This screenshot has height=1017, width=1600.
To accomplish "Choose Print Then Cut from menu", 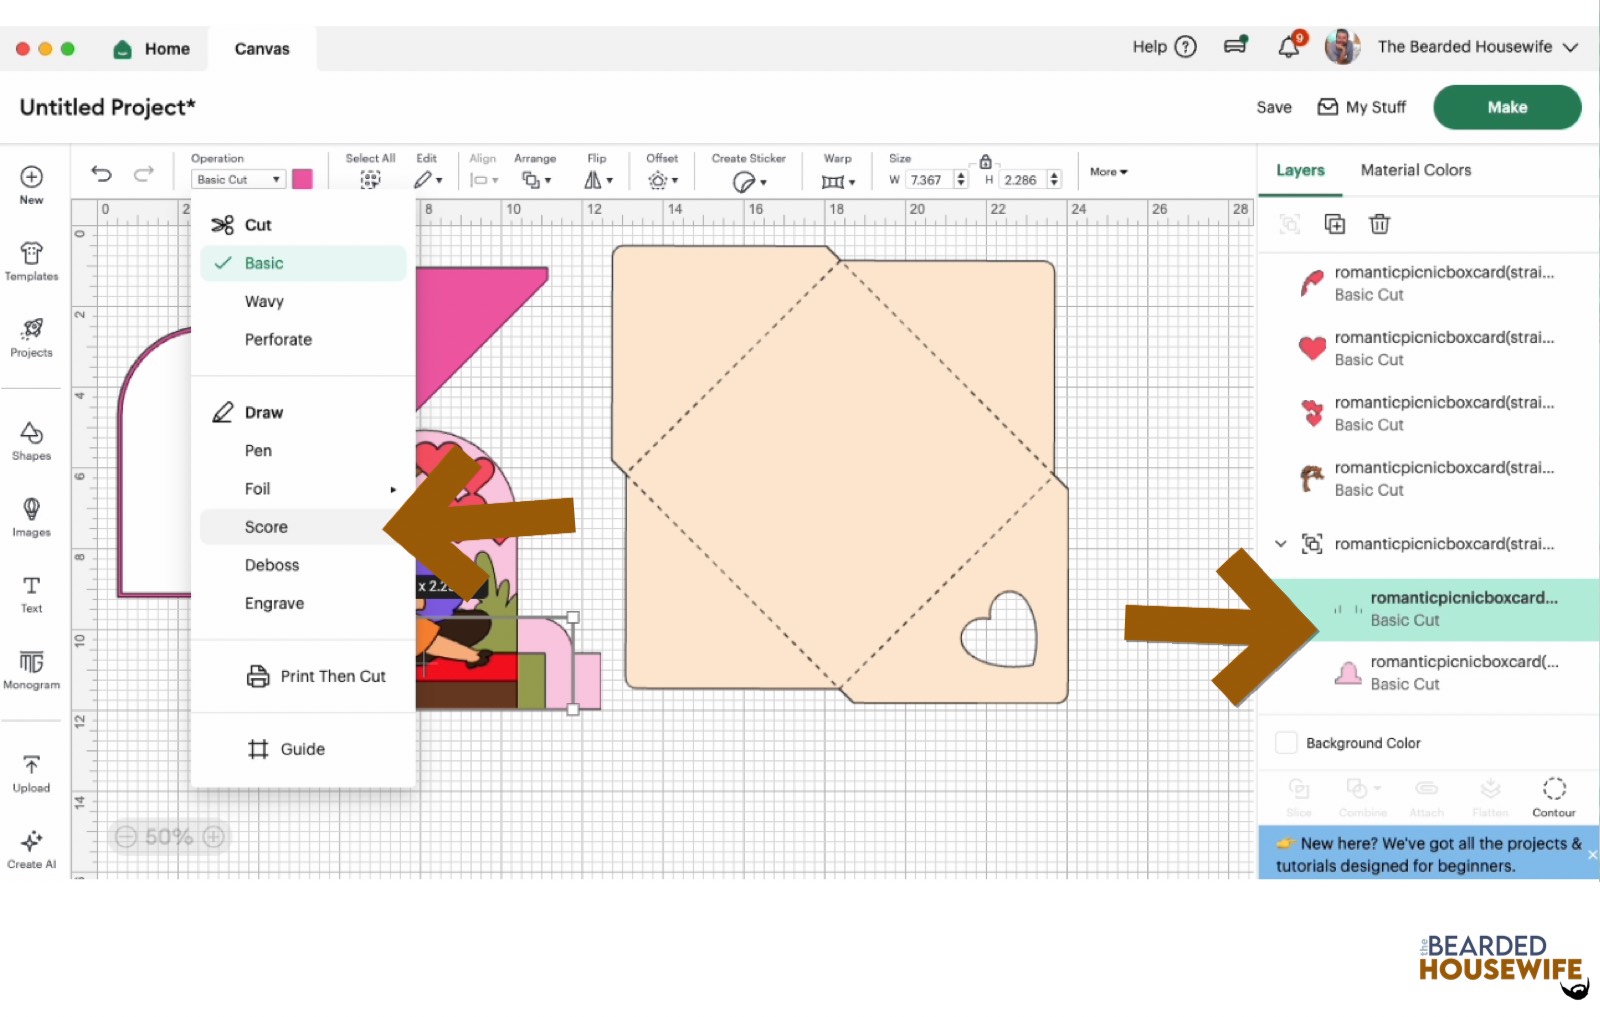I will [x=332, y=676].
